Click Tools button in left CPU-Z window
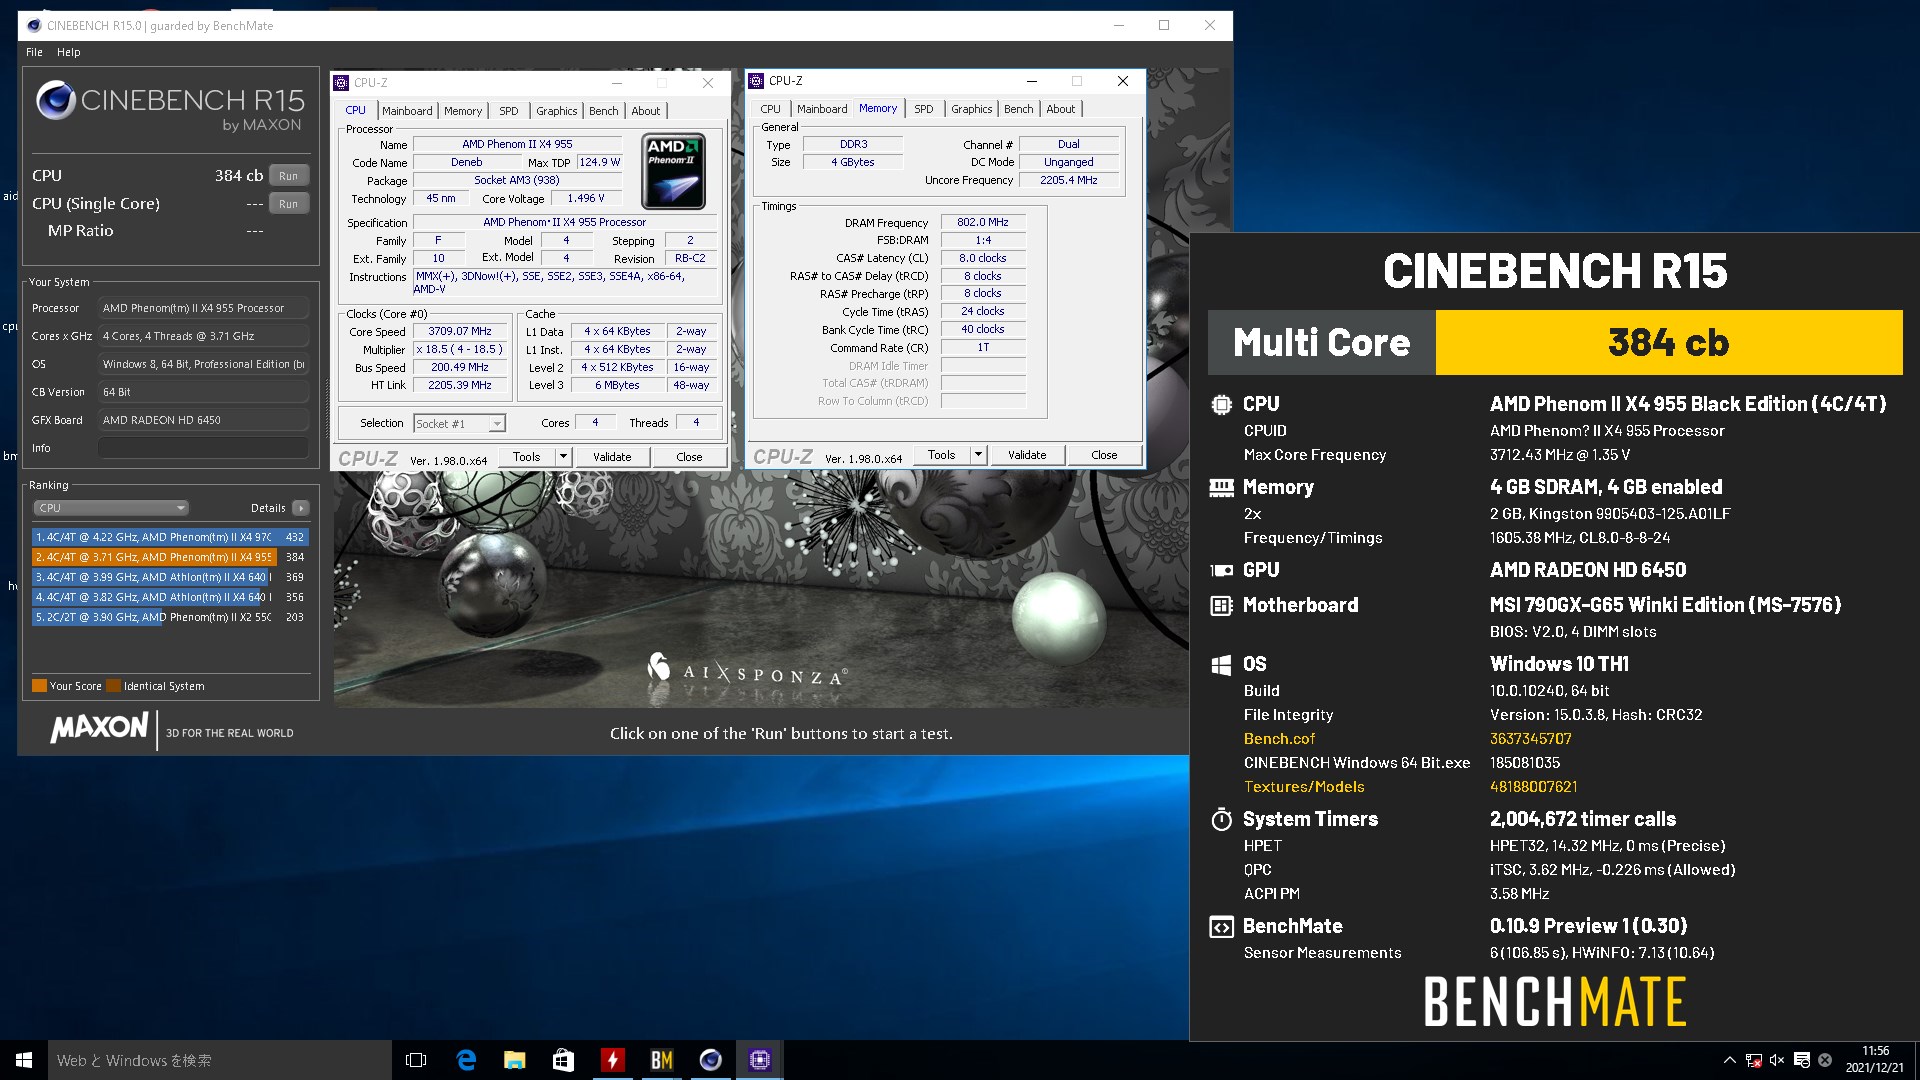The image size is (1920, 1080). click(526, 457)
